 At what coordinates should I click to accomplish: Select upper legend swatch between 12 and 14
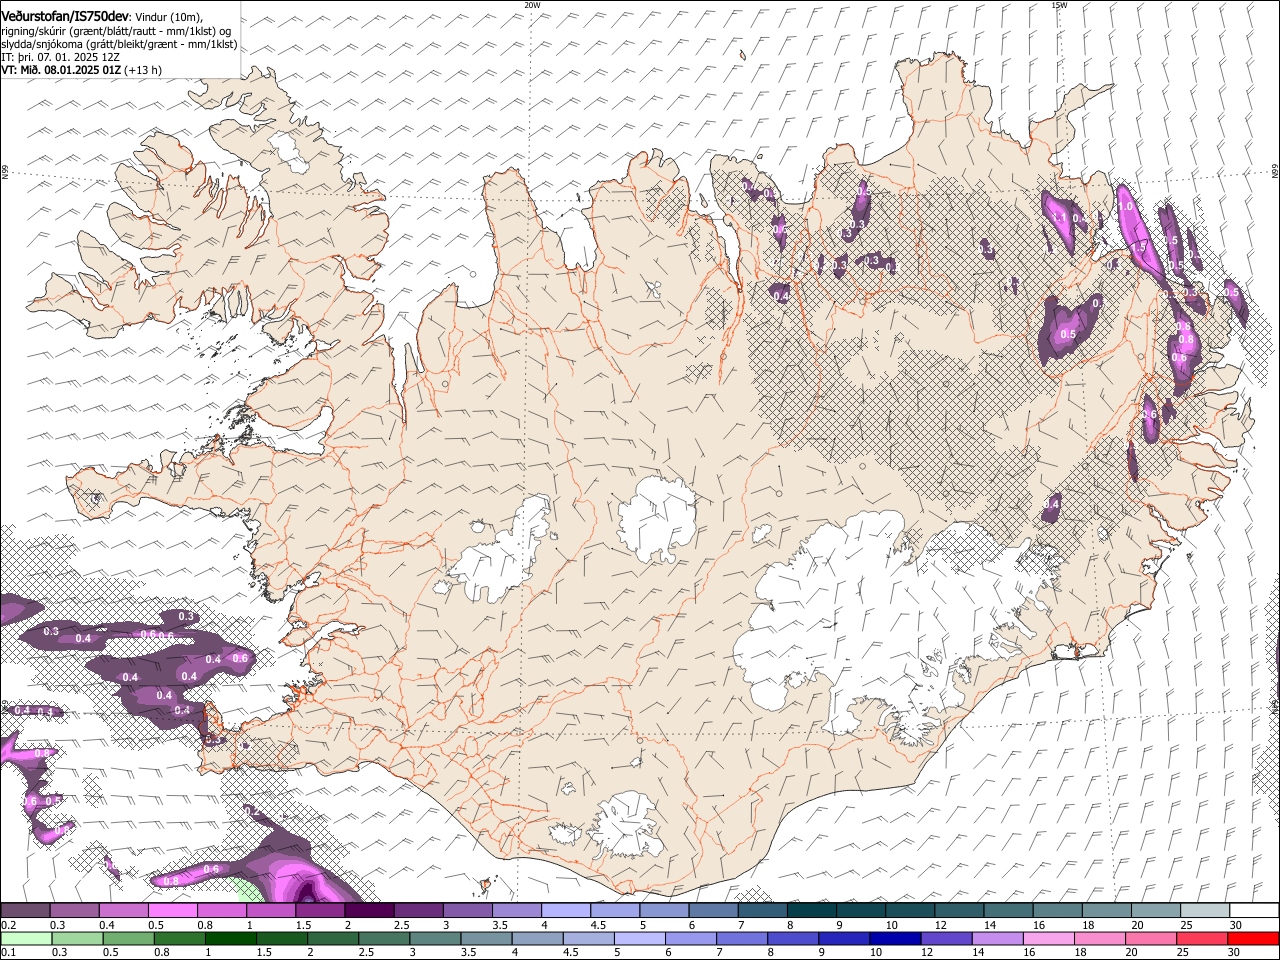coord(959,911)
